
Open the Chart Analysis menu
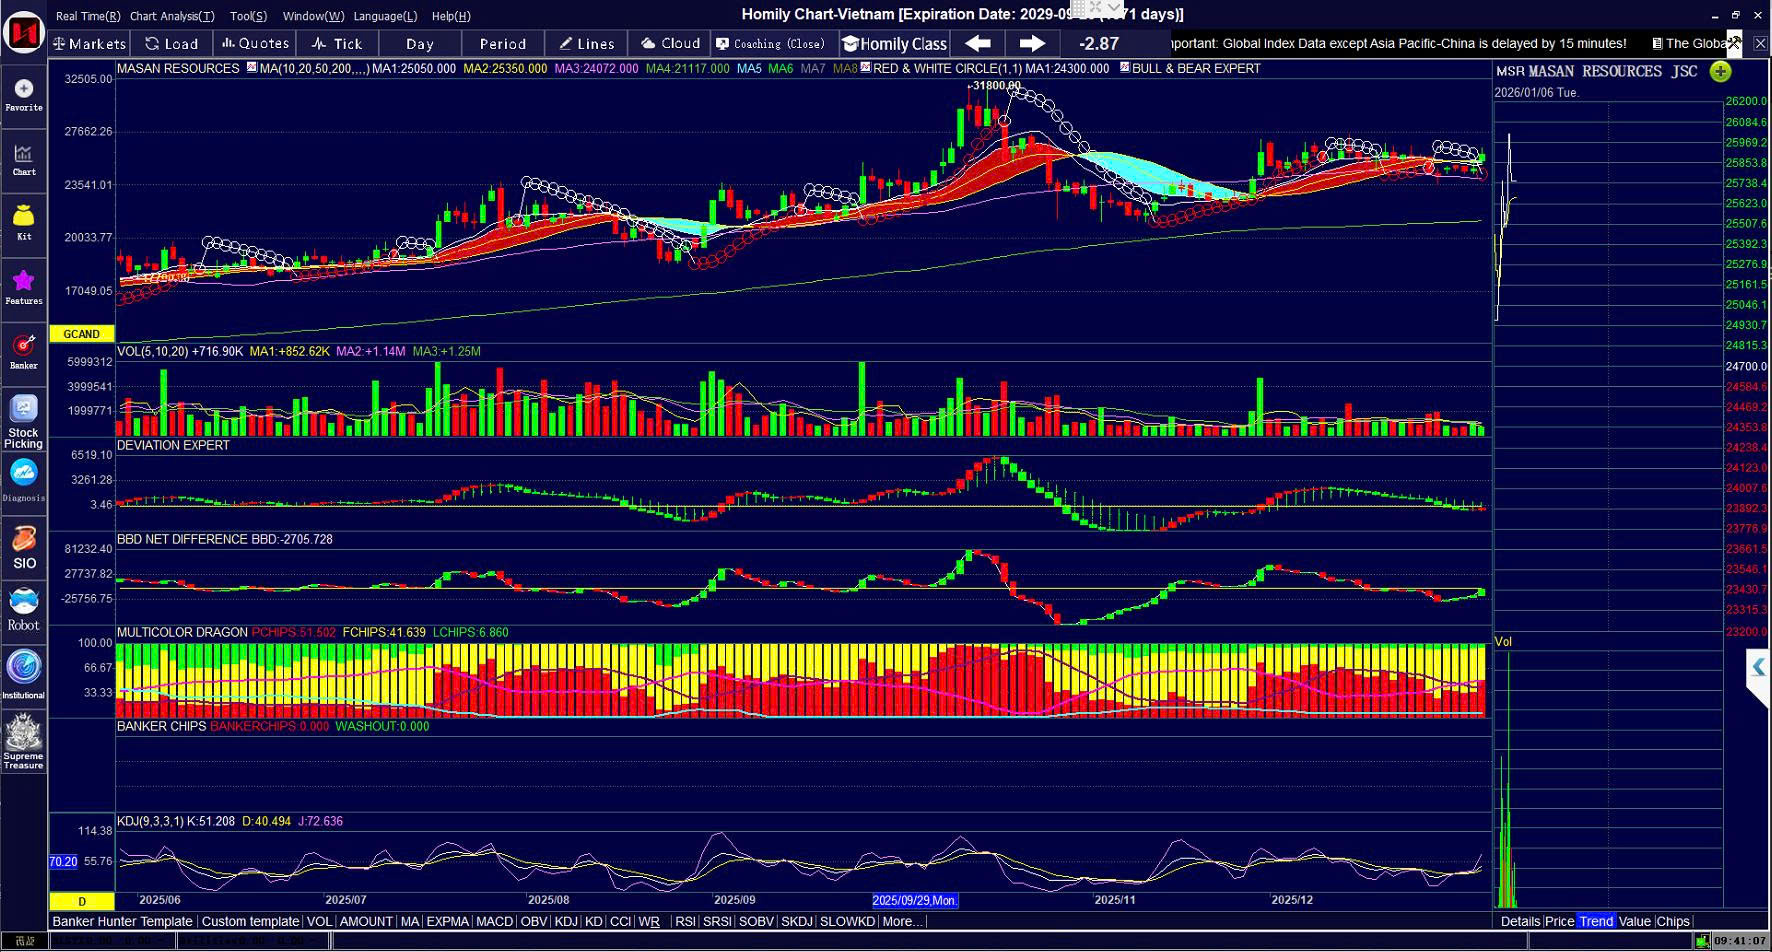pos(172,16)
